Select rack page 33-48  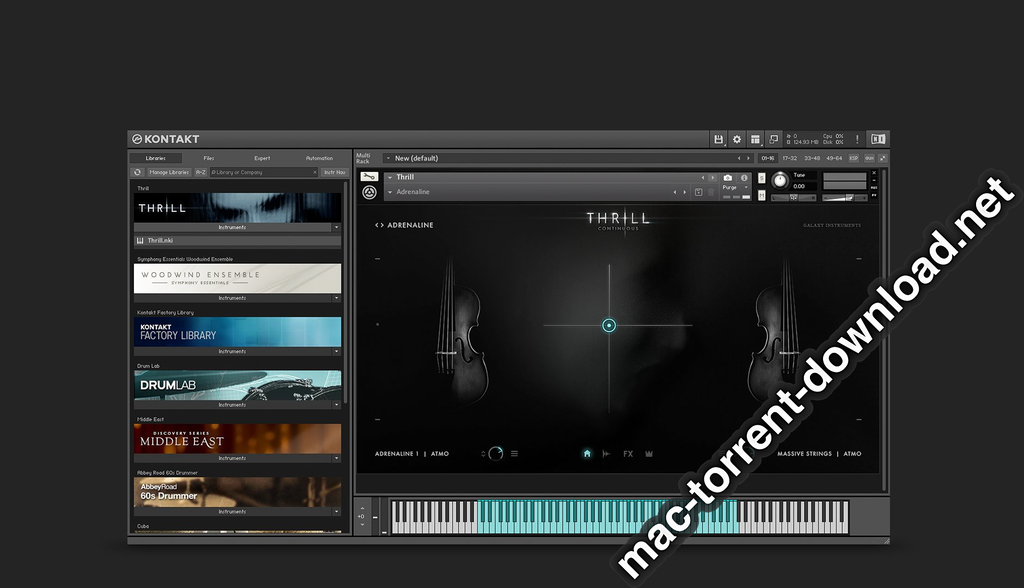click(x=812, y=158)
